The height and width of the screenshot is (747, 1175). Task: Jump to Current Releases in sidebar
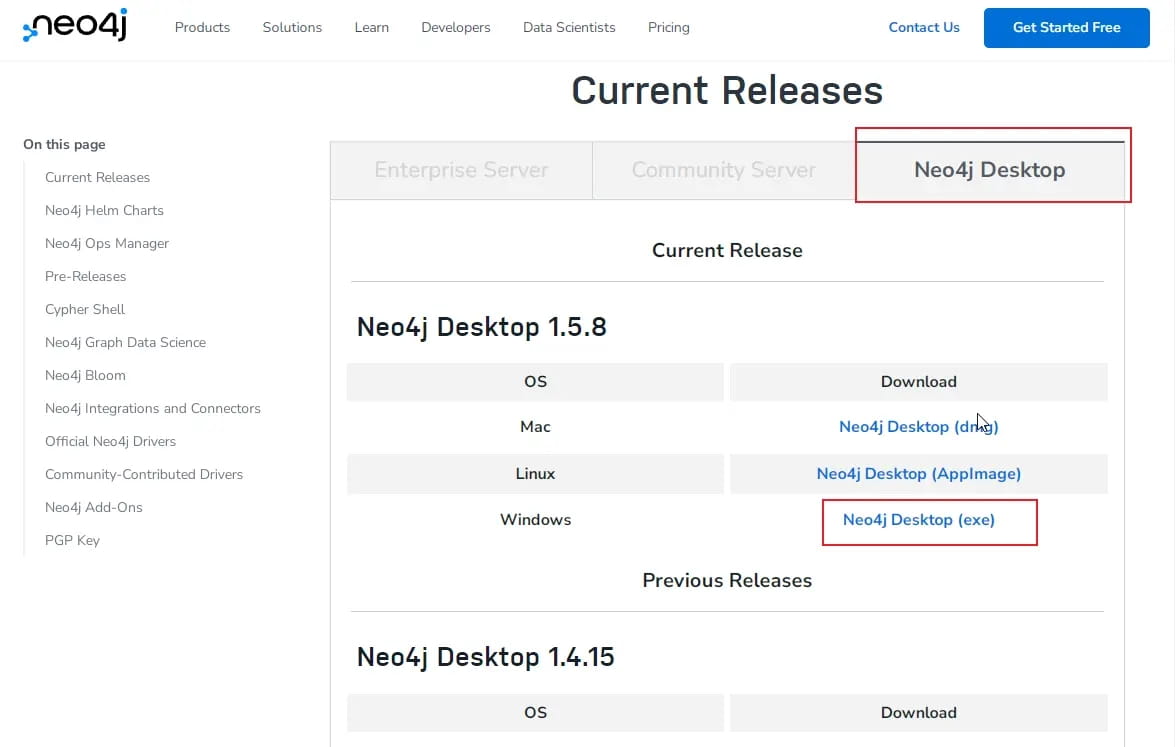coord(97,178)
